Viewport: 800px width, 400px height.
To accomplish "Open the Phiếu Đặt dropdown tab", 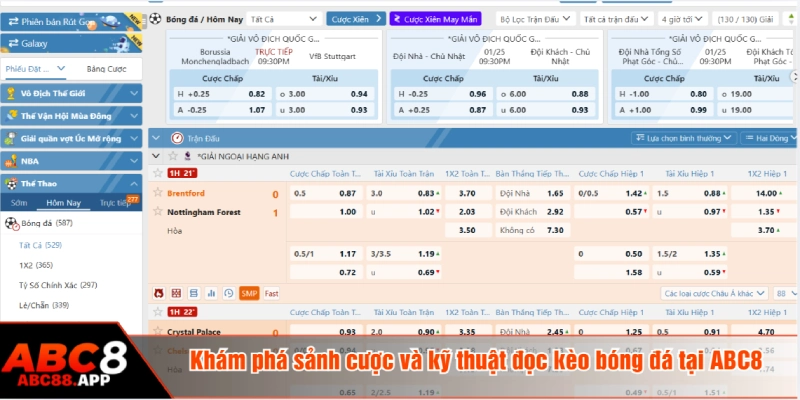I will pos(35,69).
